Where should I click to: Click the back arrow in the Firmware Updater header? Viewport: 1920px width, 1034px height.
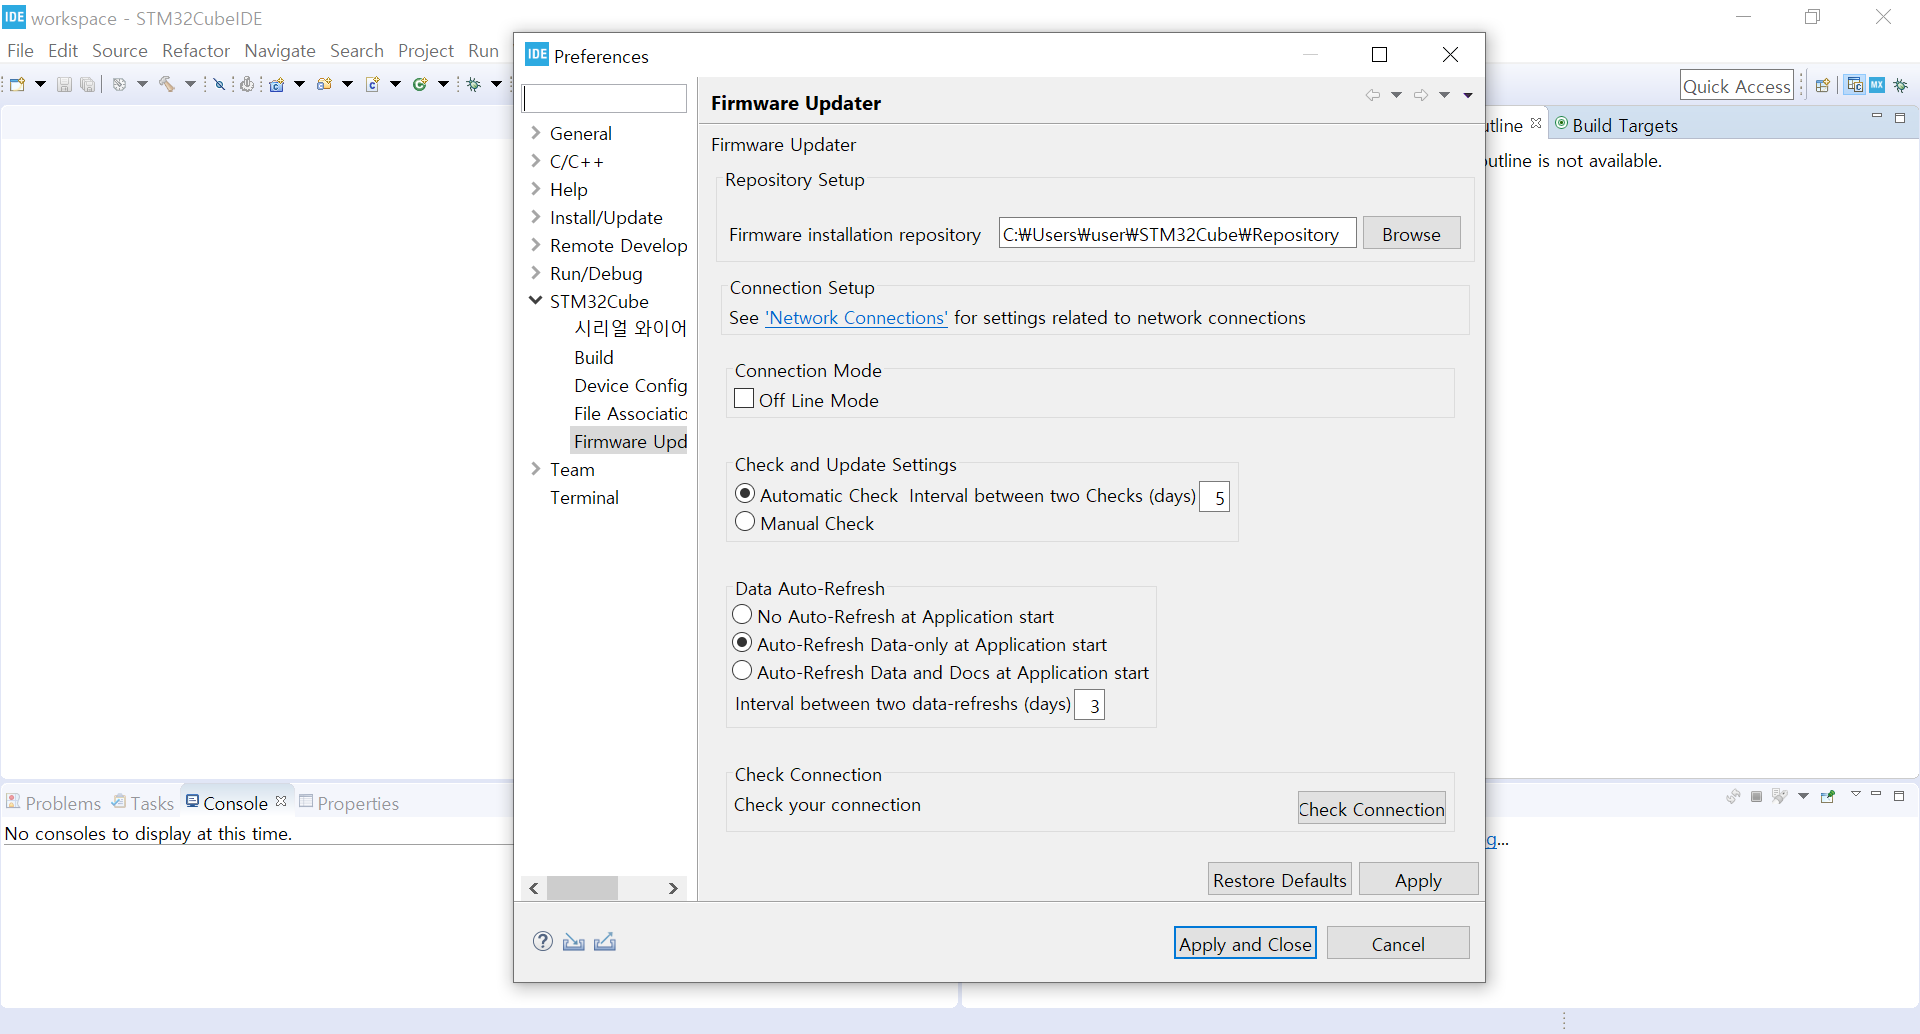1373,95
